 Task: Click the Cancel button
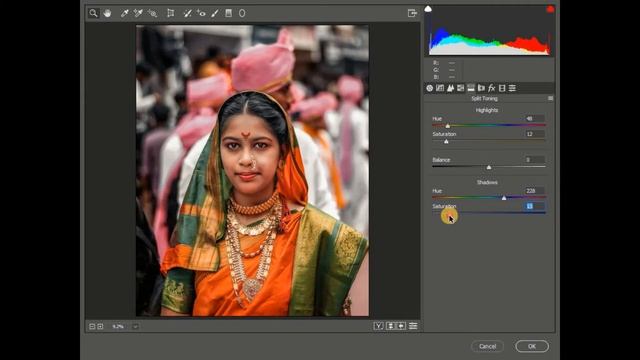click(487, 346)
